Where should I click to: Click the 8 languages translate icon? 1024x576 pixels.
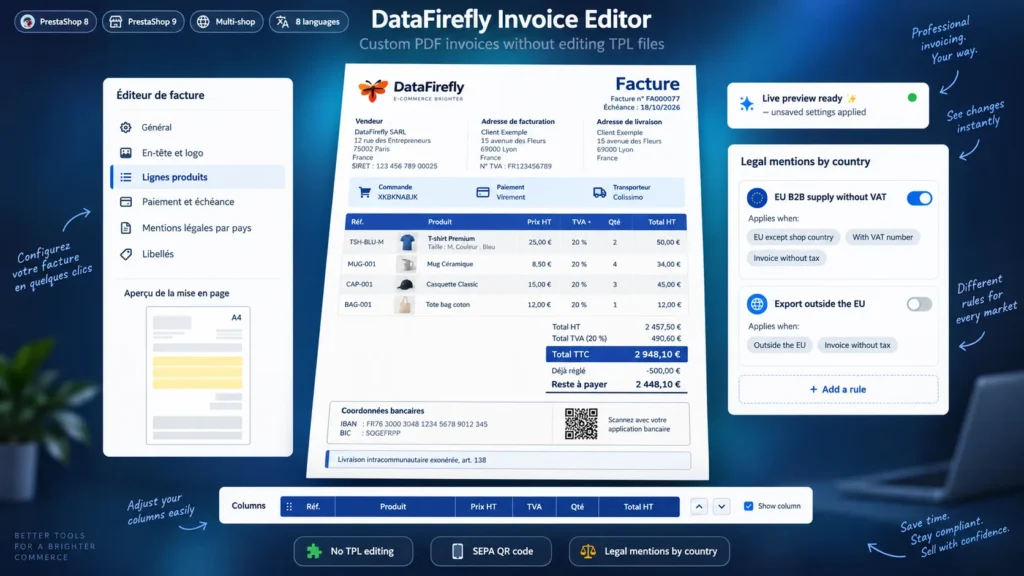[x=282, y=22]
